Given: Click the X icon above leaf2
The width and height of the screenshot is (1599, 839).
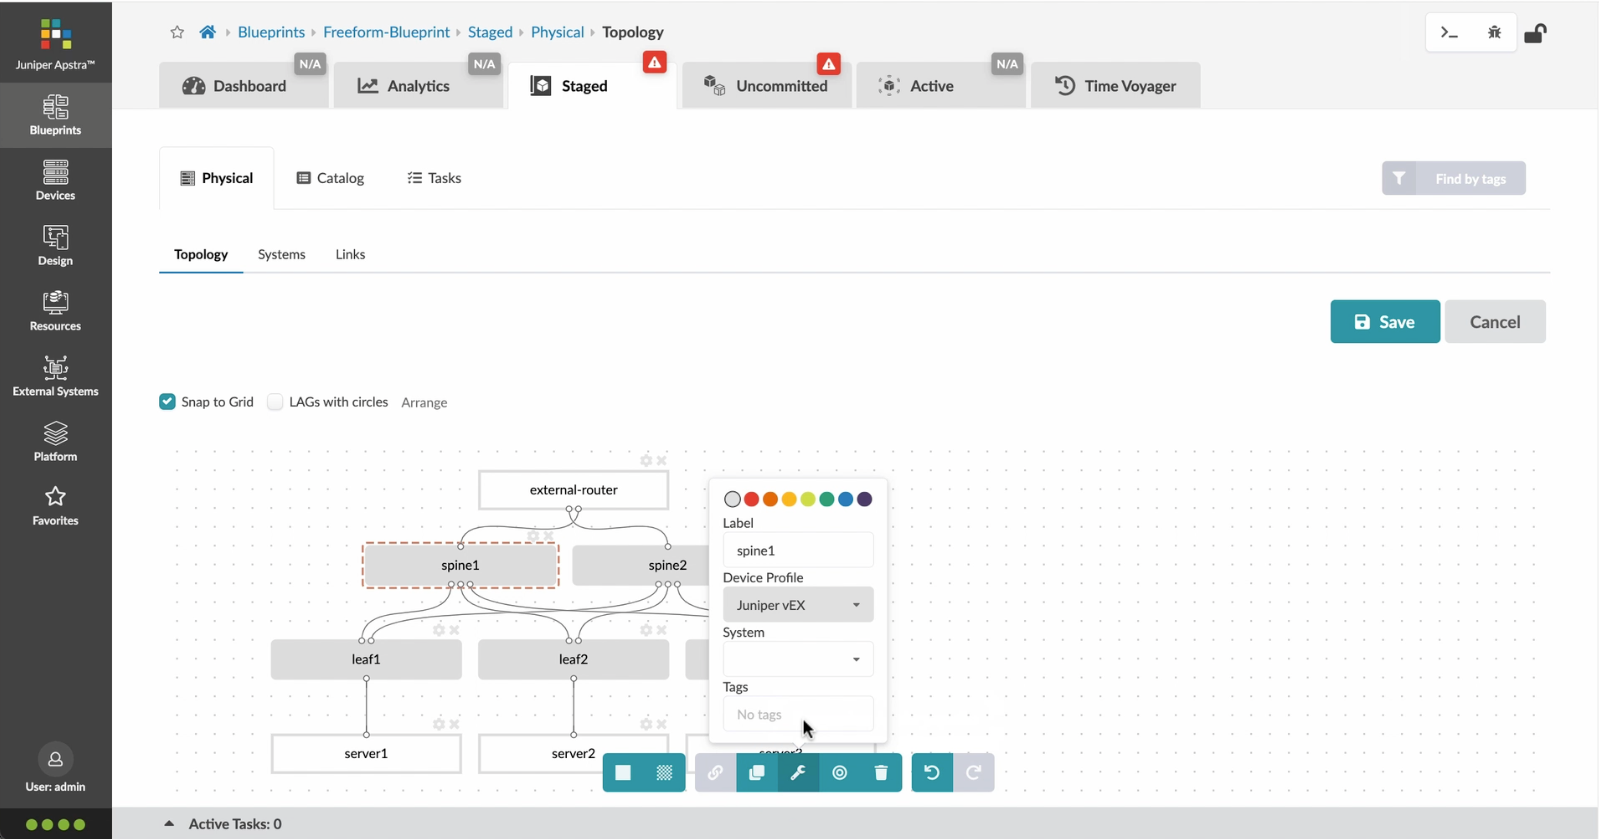Looking at the screenshot, I should coord(661,630).
